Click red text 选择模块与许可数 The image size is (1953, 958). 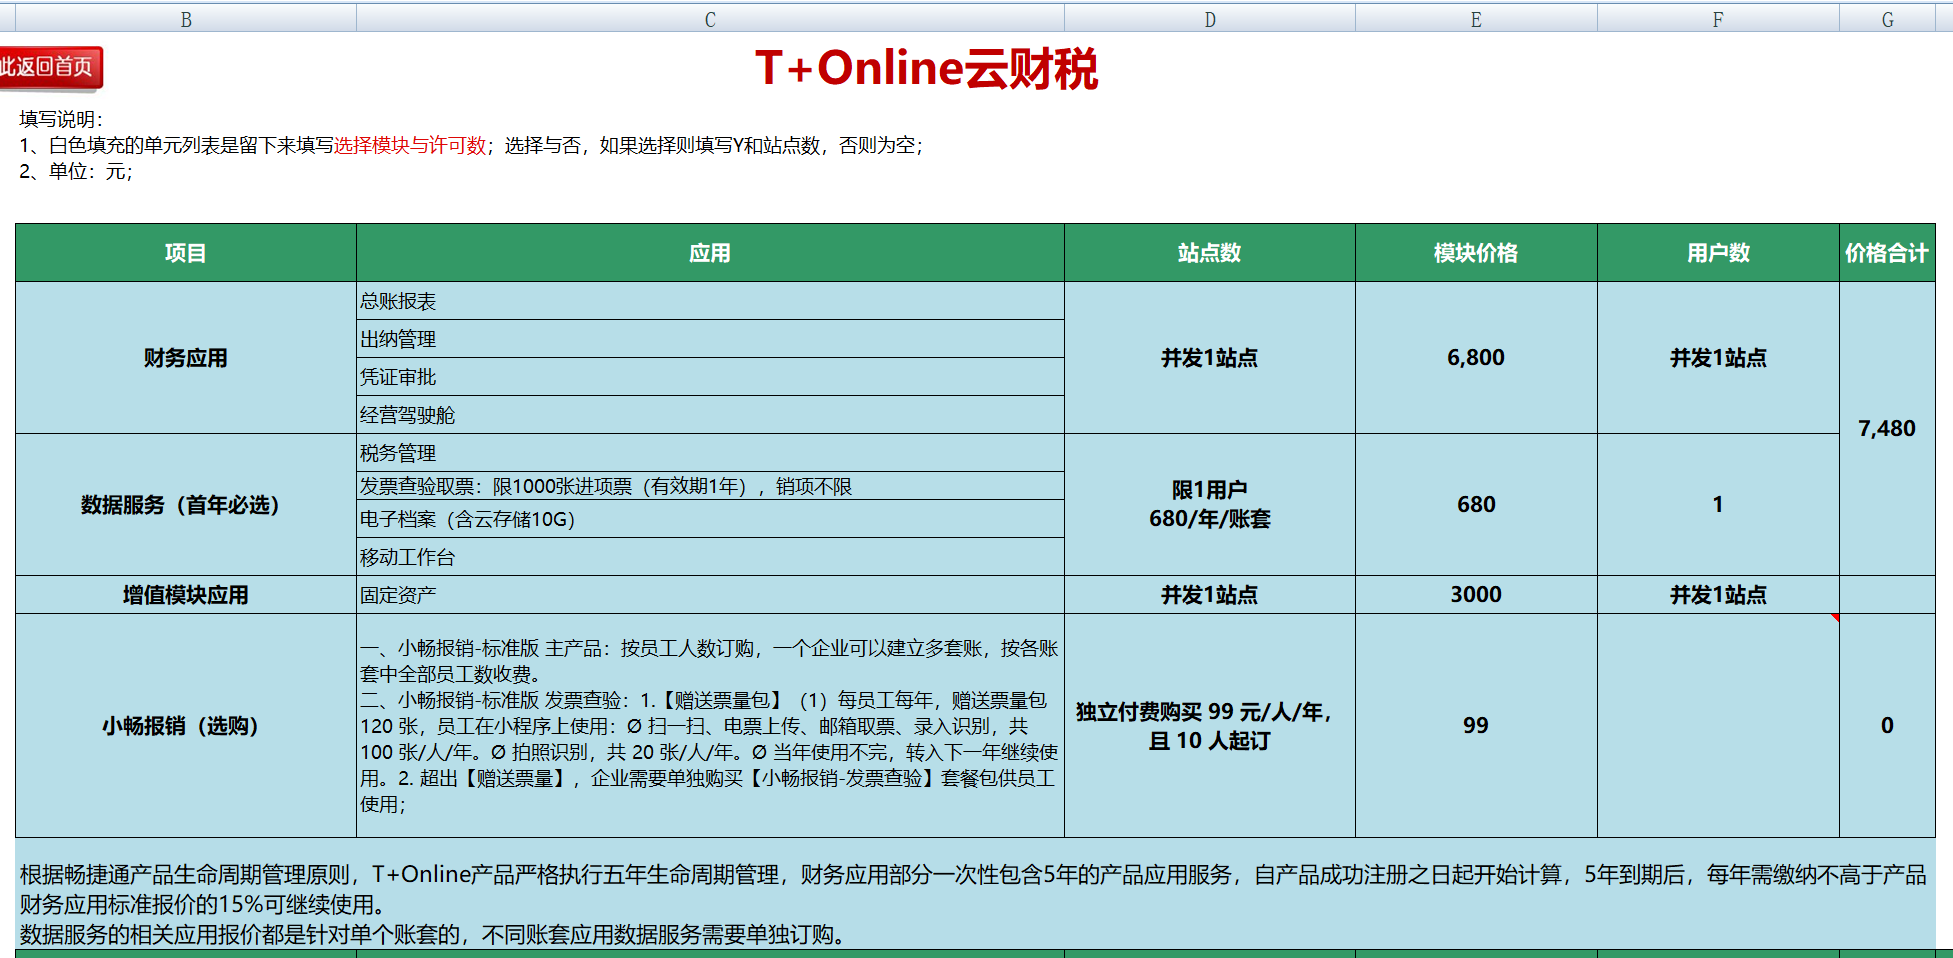(x=410, y=145)
